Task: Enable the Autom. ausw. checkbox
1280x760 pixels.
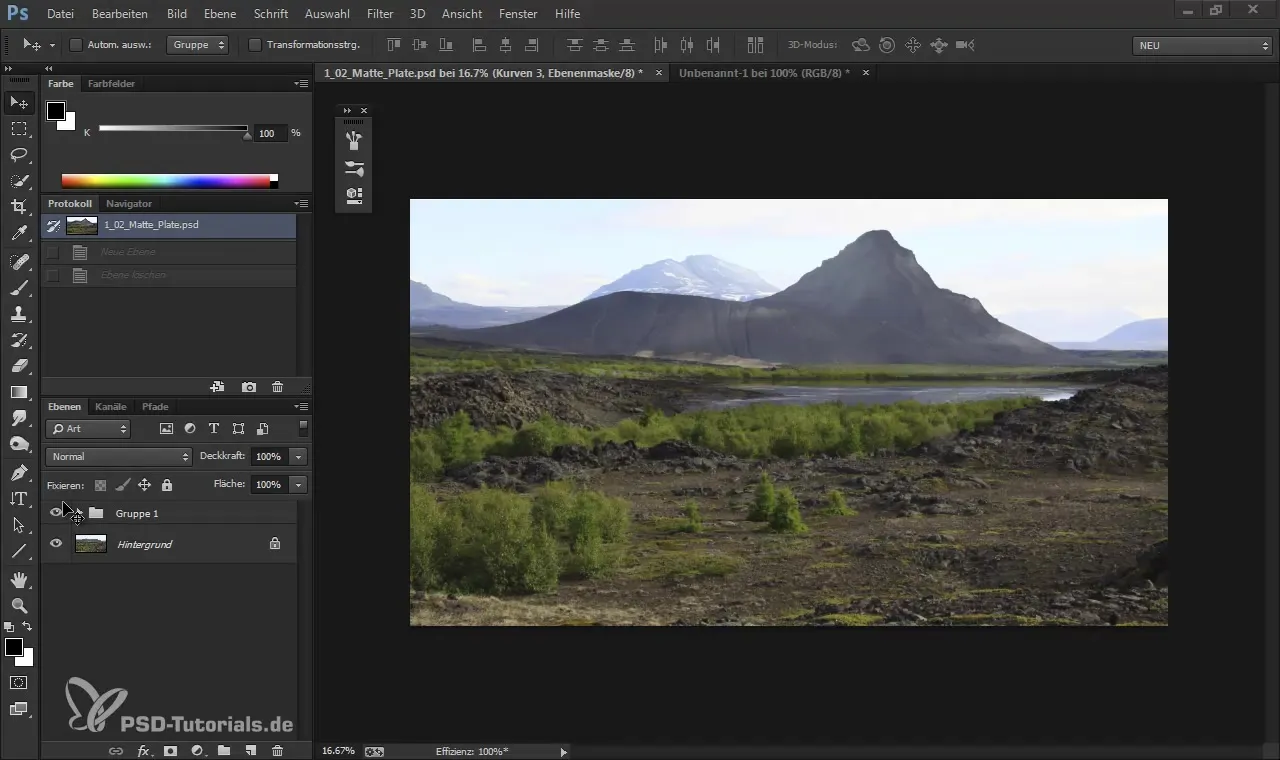Action: click(x=75, y=45)
